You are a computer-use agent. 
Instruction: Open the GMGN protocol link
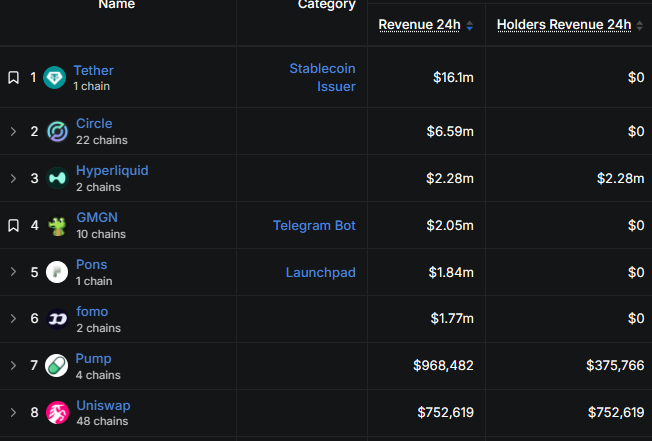point(97,217)
